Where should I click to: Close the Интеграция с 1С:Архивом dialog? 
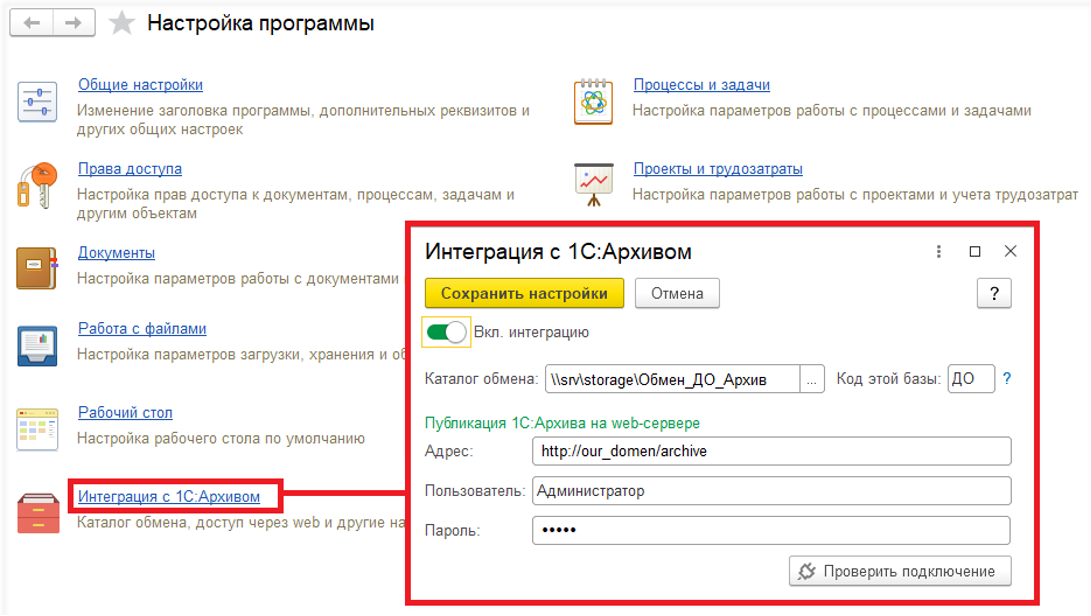[1011, 251]
